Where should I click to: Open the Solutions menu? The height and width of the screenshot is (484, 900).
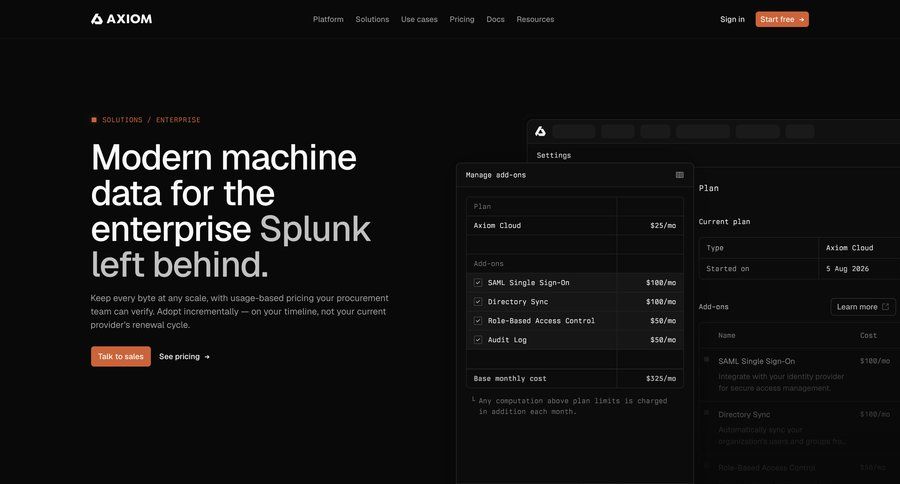372,19
